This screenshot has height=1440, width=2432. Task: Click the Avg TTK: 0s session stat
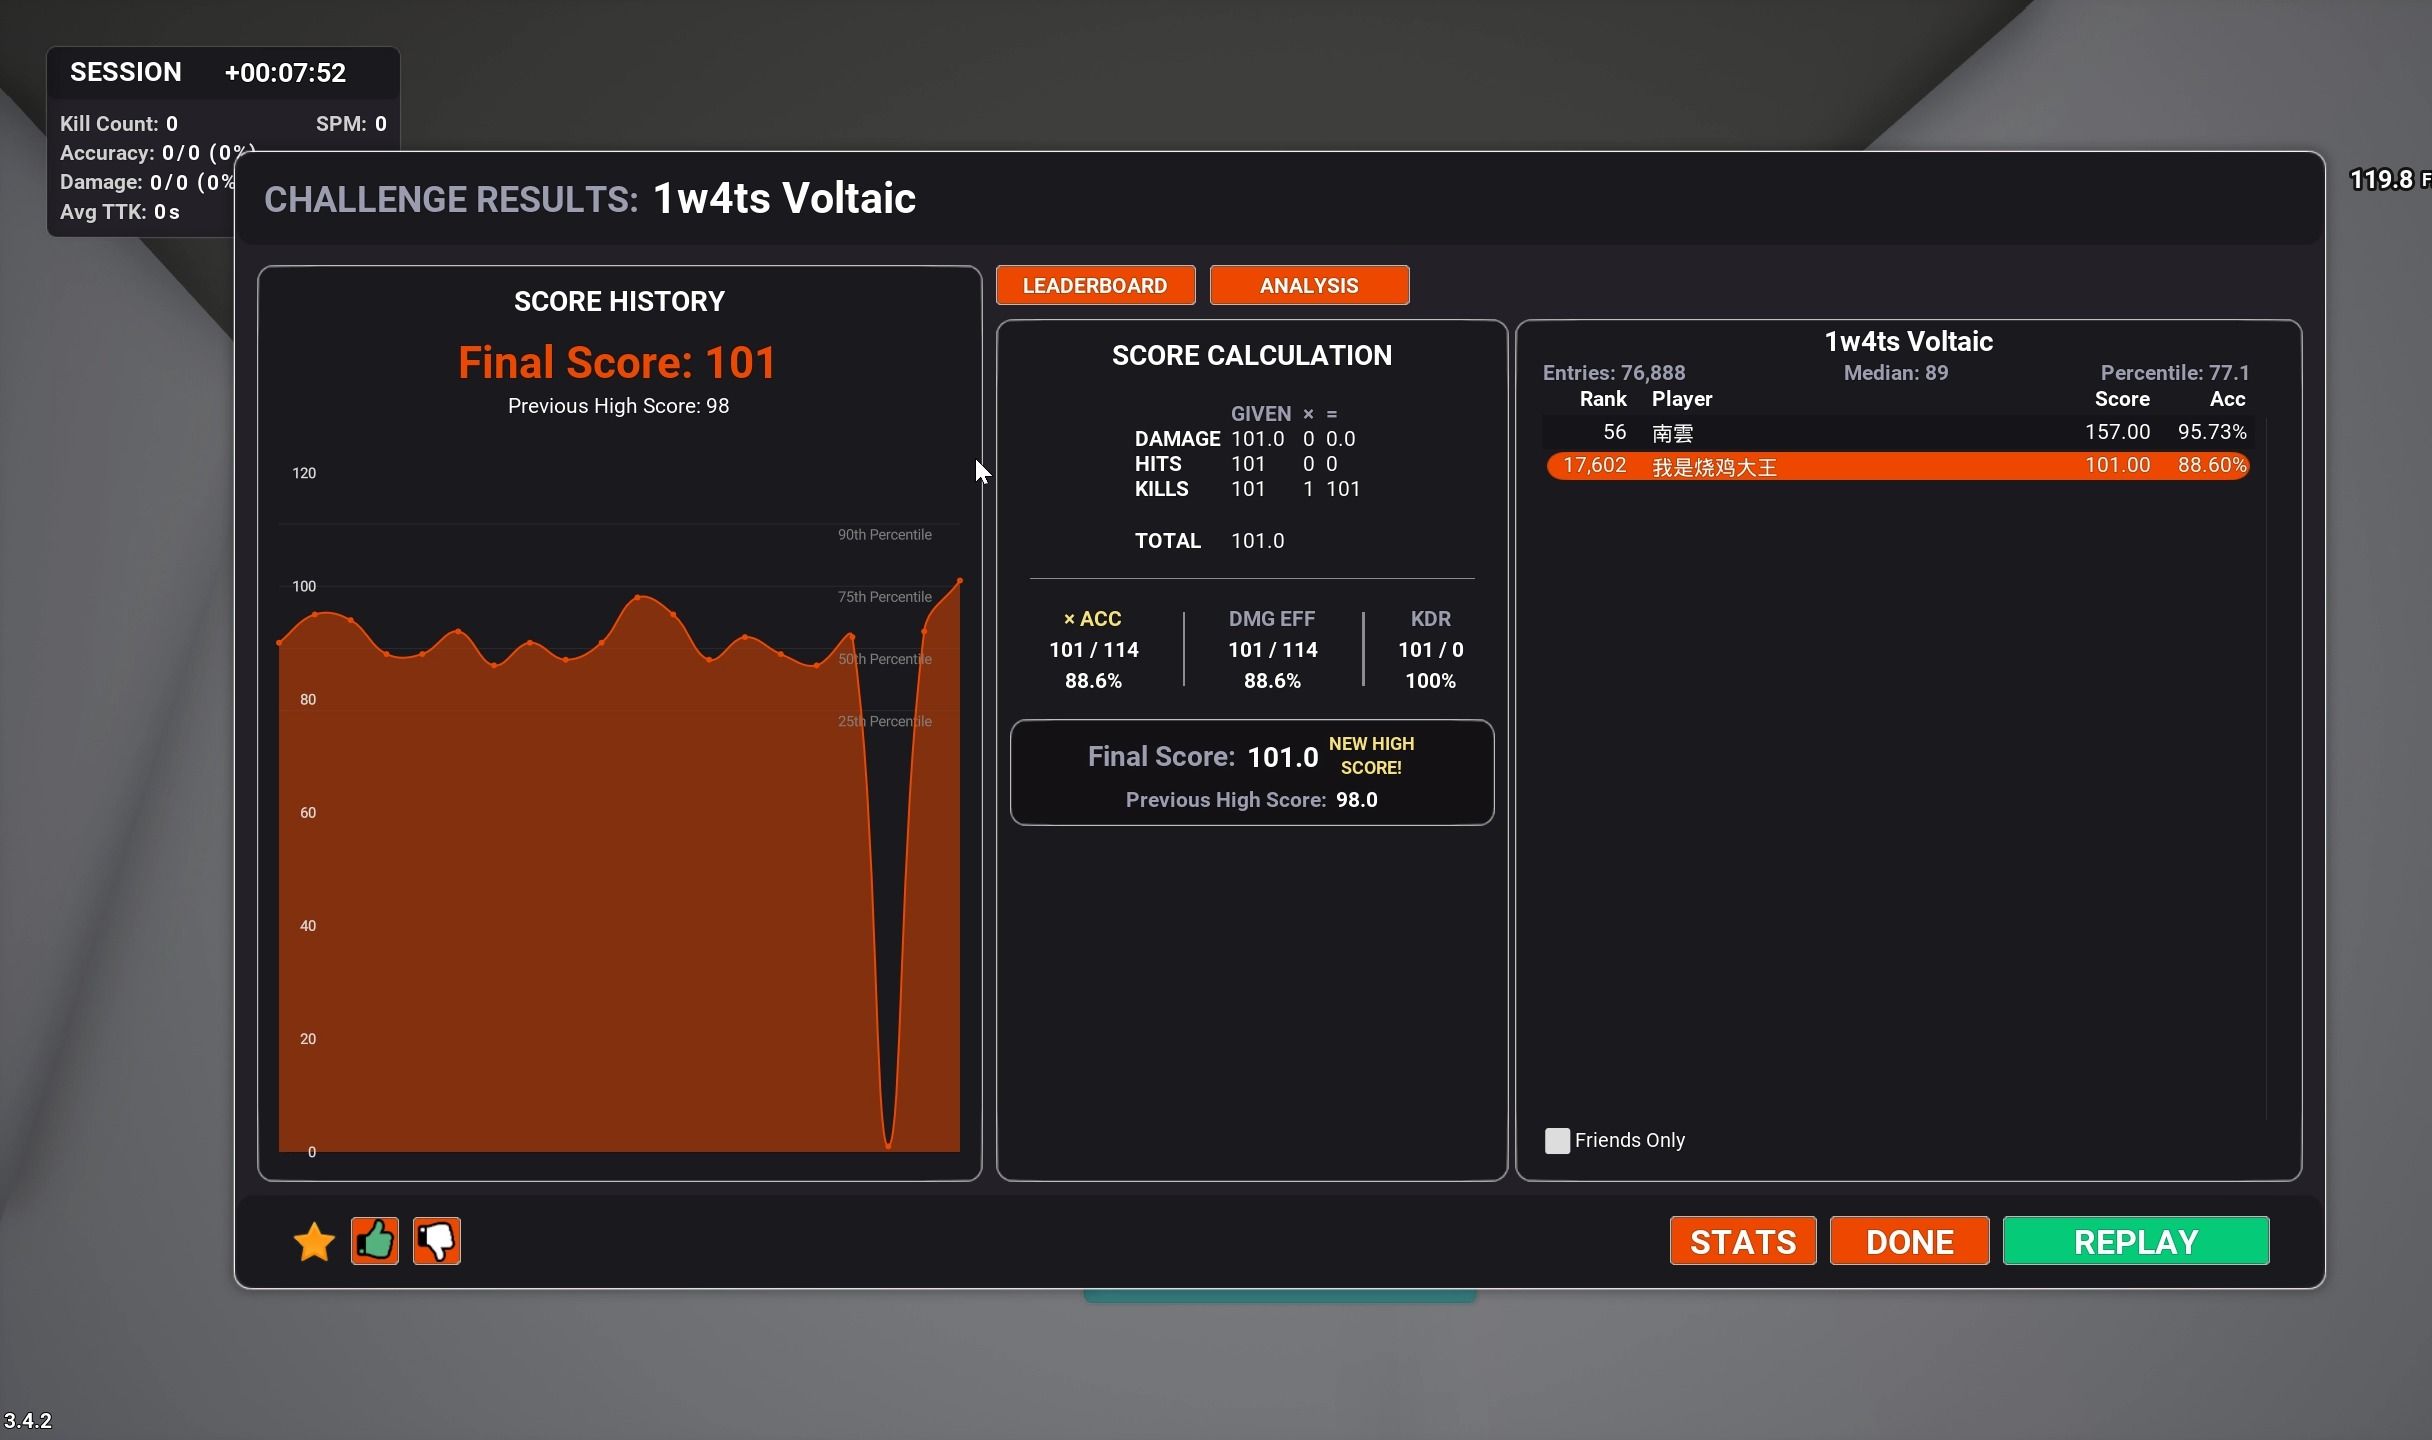coord(120,212)
